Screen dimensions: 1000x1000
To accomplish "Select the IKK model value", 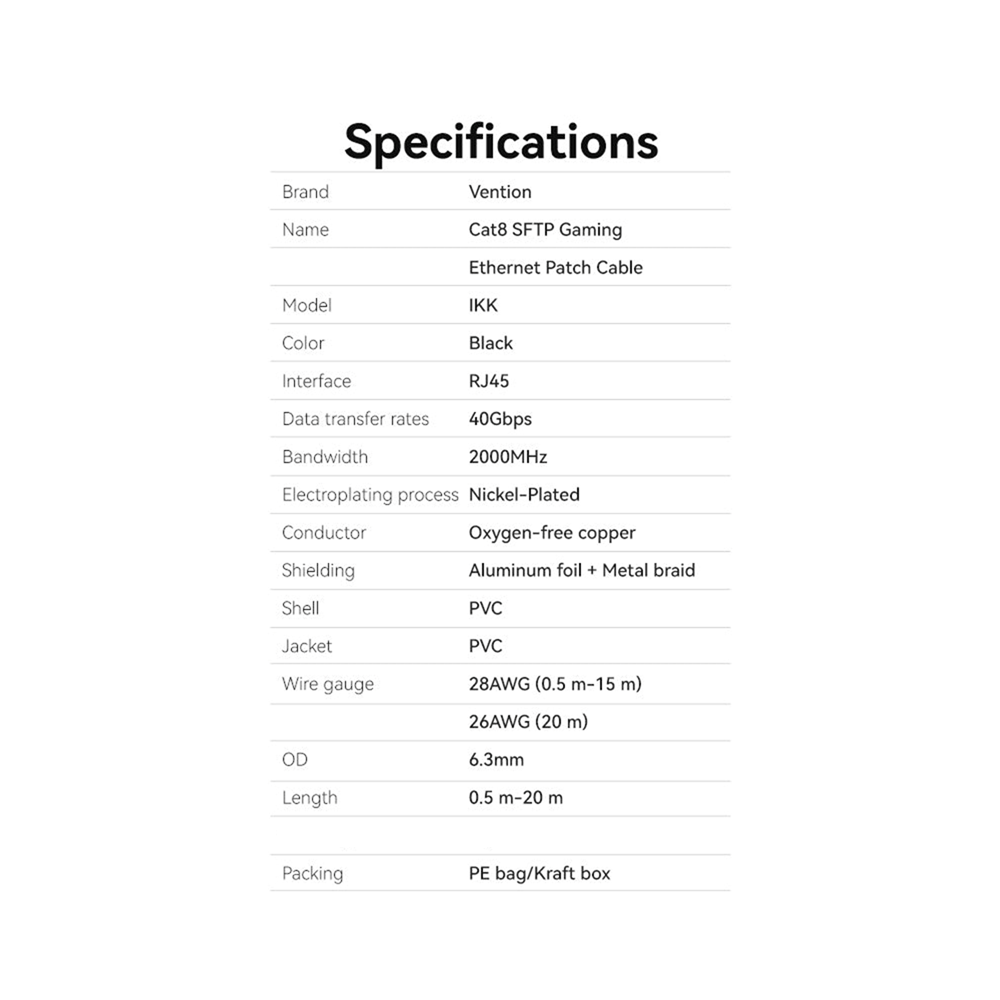I will click(483, 306).
